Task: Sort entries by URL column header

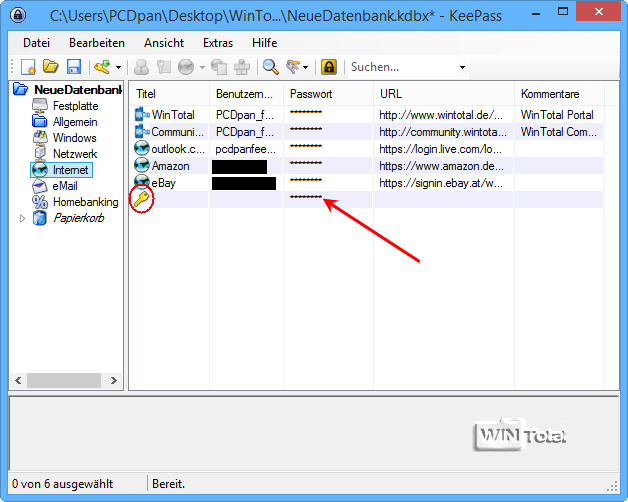Action: [x=444, y=94]
